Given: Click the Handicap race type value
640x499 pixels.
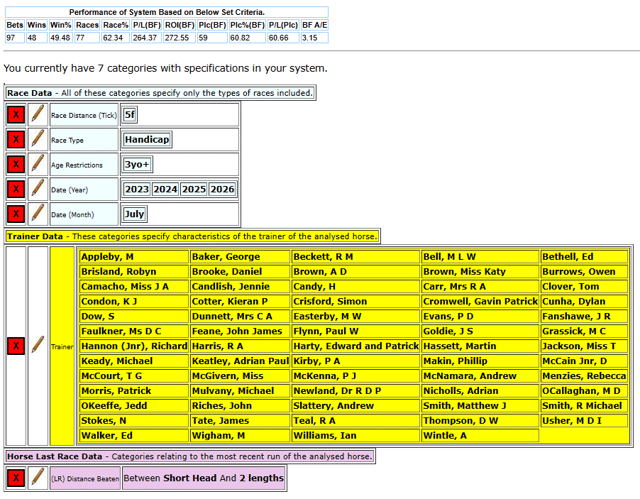Looking at the screenshot, I should pos(147,140).
